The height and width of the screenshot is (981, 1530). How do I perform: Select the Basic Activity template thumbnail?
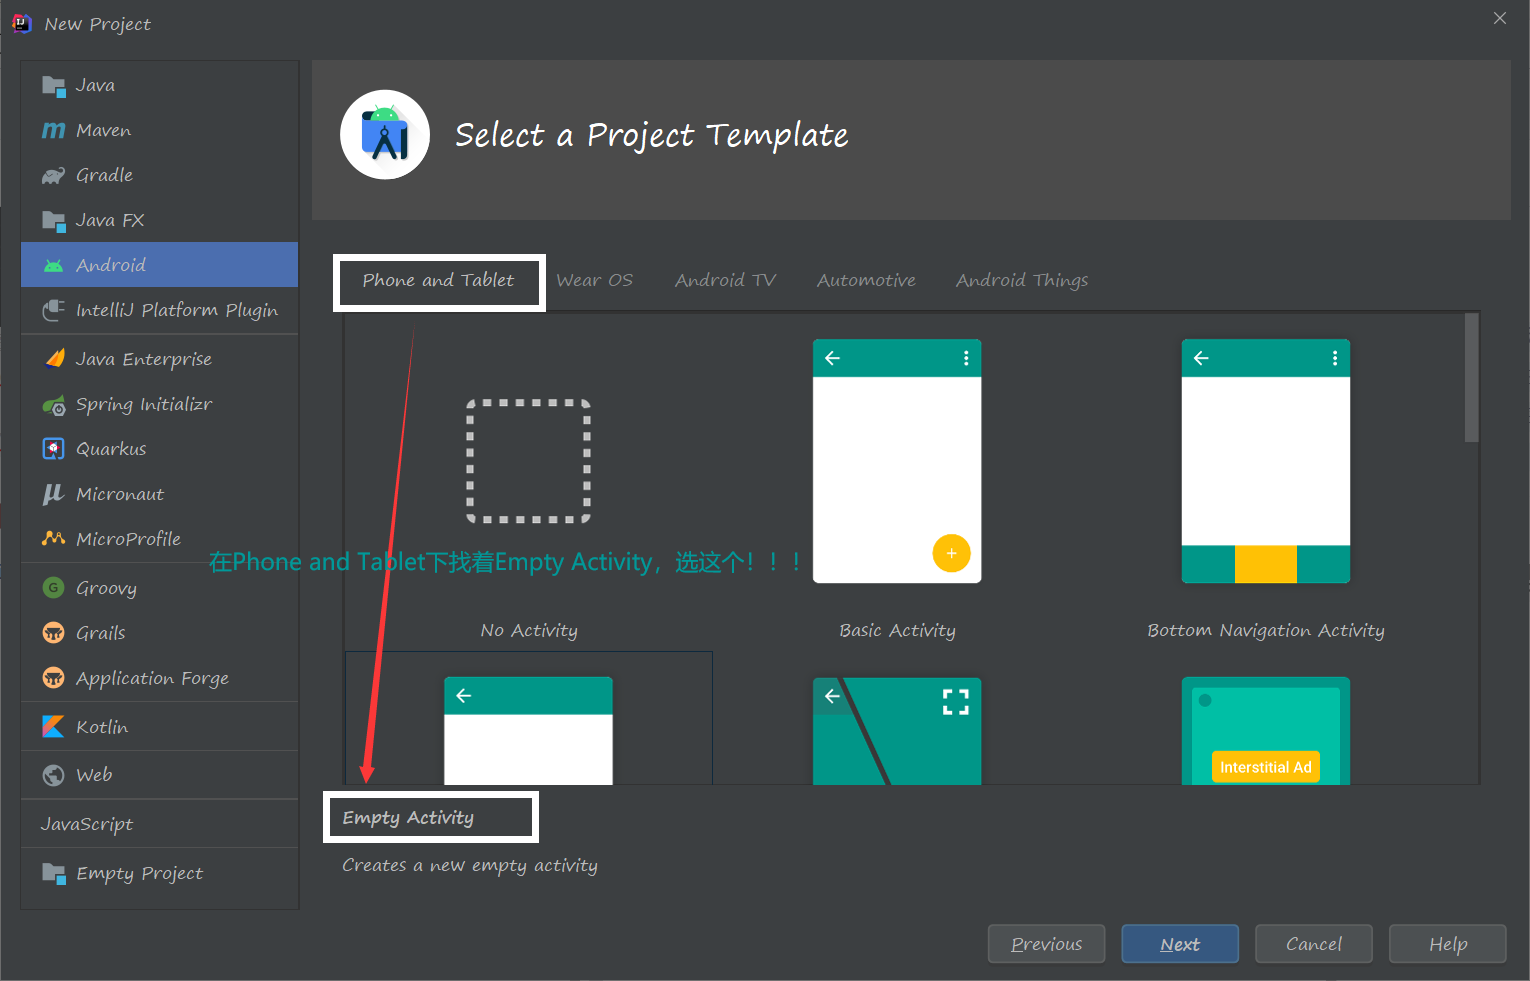click(897, 461)
